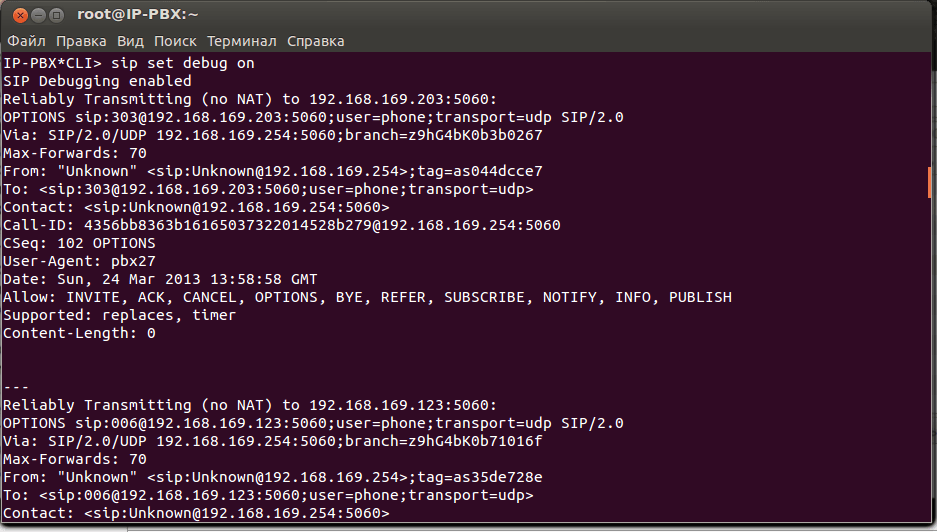
Task: Open the Терминал menu
Action: [241, 41]
